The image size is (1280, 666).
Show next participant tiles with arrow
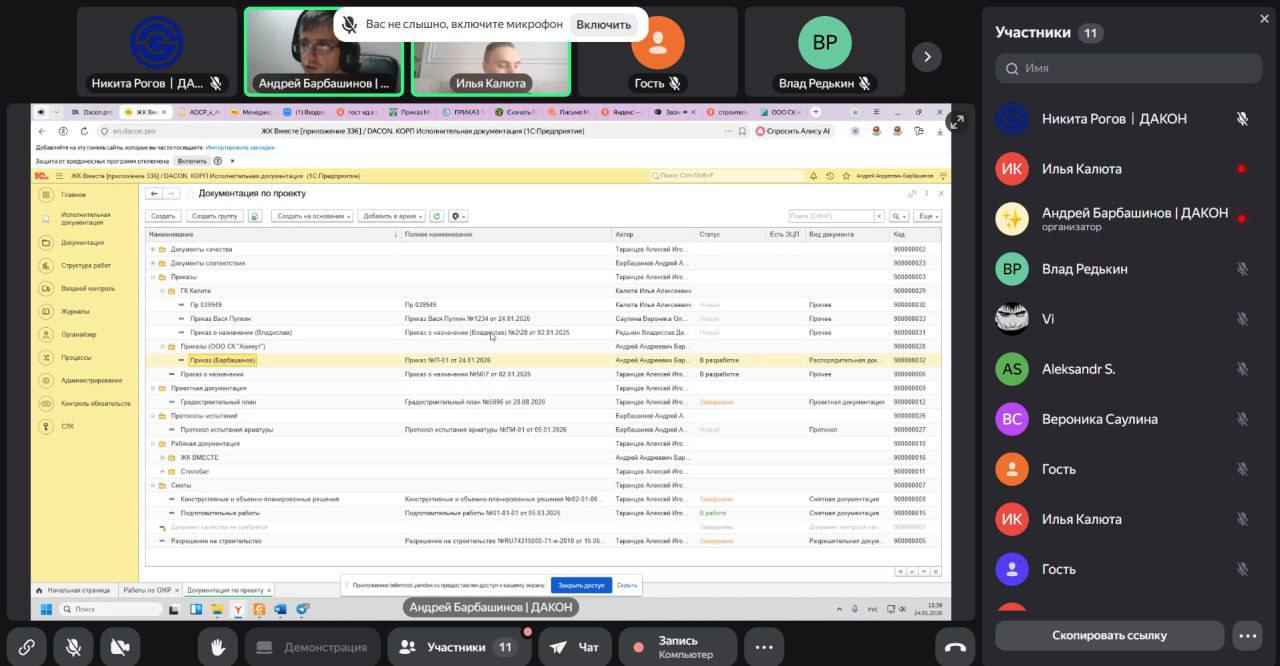point(927,57)
